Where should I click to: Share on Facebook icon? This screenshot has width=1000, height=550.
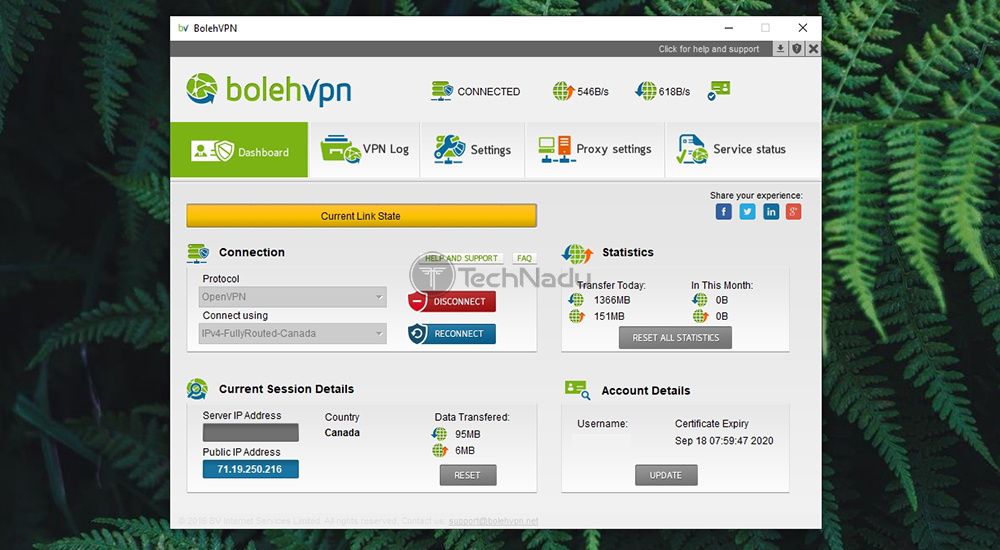tap(723, 212)
